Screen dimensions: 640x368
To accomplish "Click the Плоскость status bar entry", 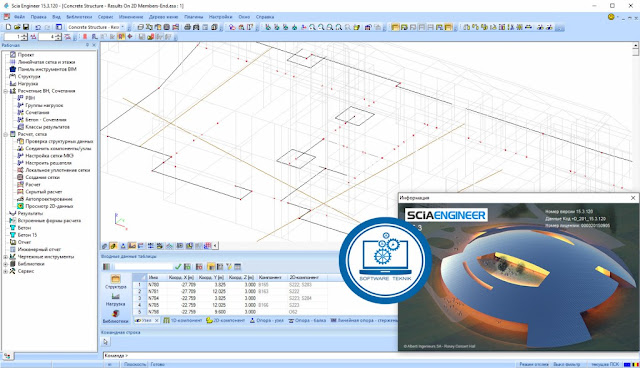I will tap(135, 364).
